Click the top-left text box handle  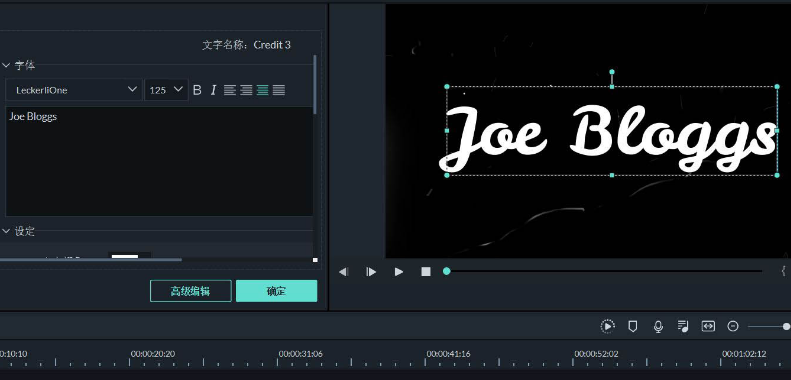click(x=446, y=87)
